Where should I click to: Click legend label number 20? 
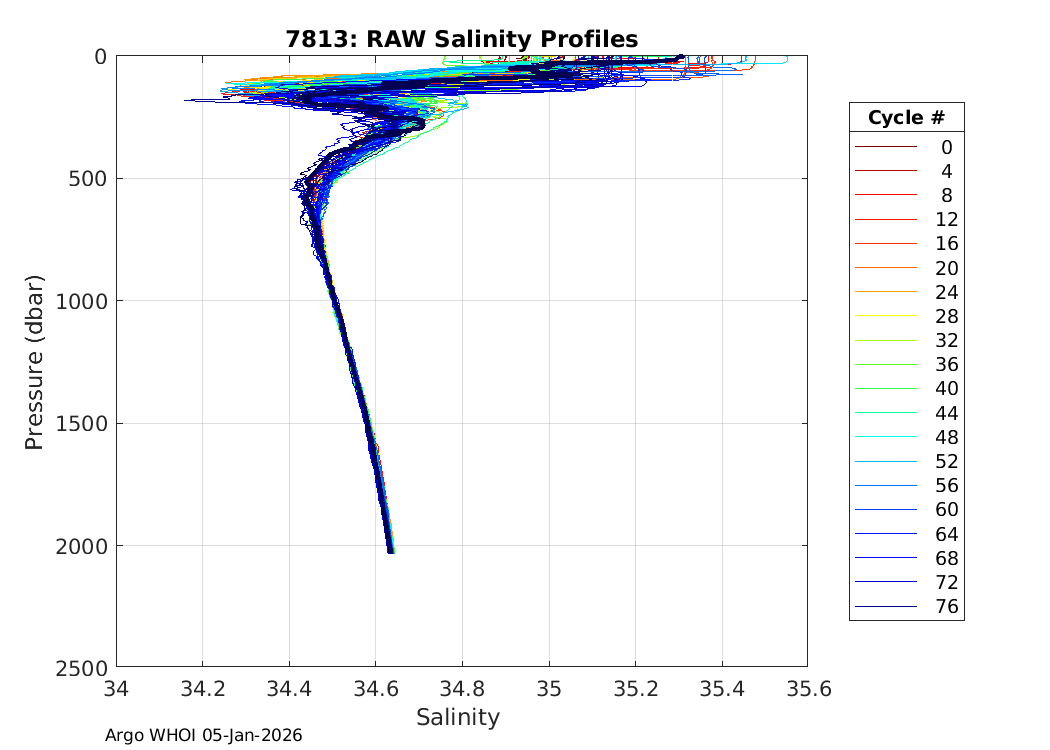click(x=946, y=268)
